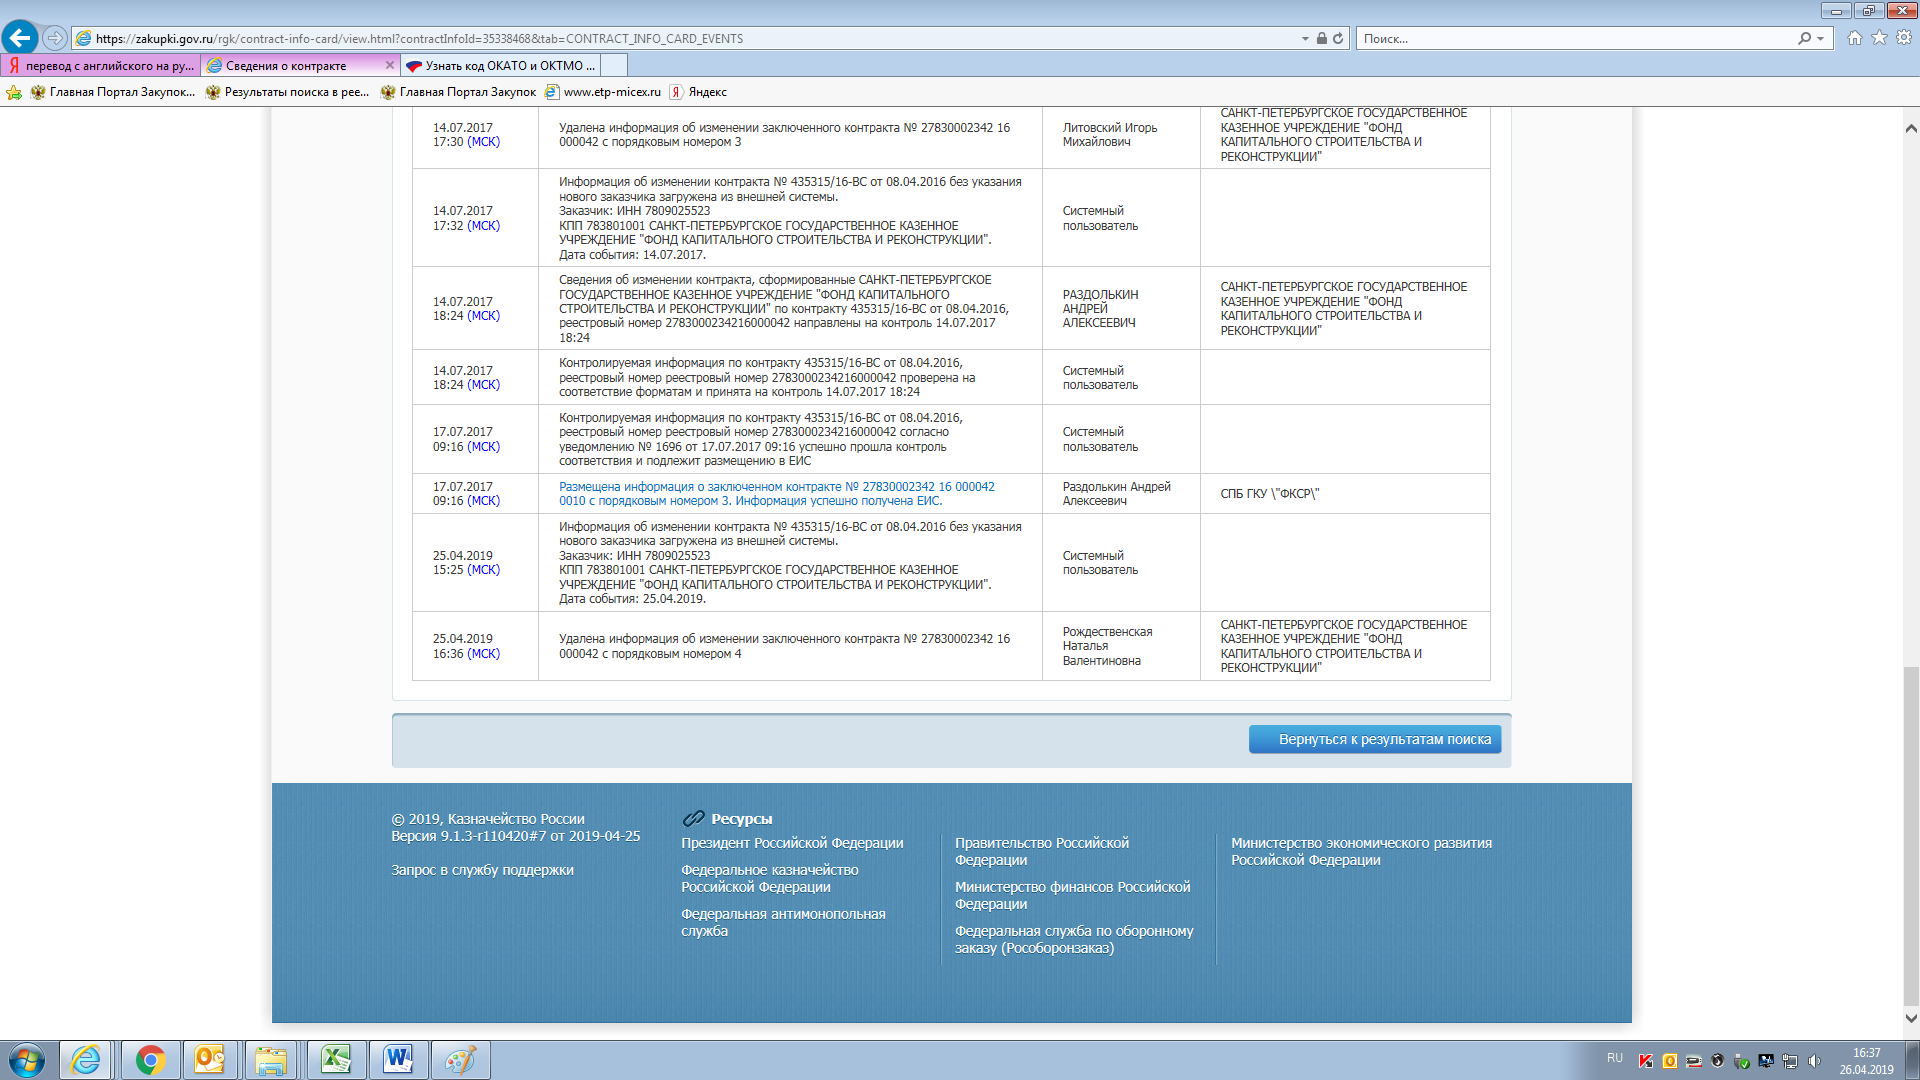Screen dimensions: 1920x1080
Task: Open Word from the taskbar
Action: tap(398, 1060)
